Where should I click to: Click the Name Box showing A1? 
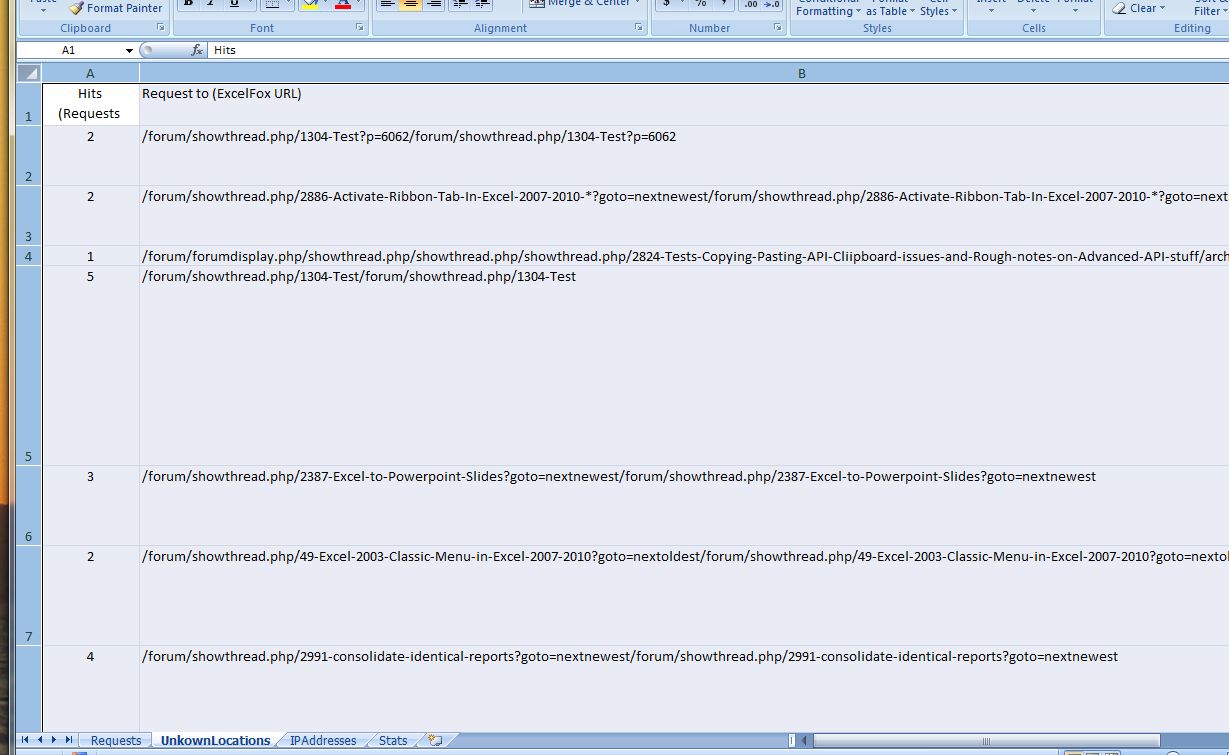click(x=70, y=50)
